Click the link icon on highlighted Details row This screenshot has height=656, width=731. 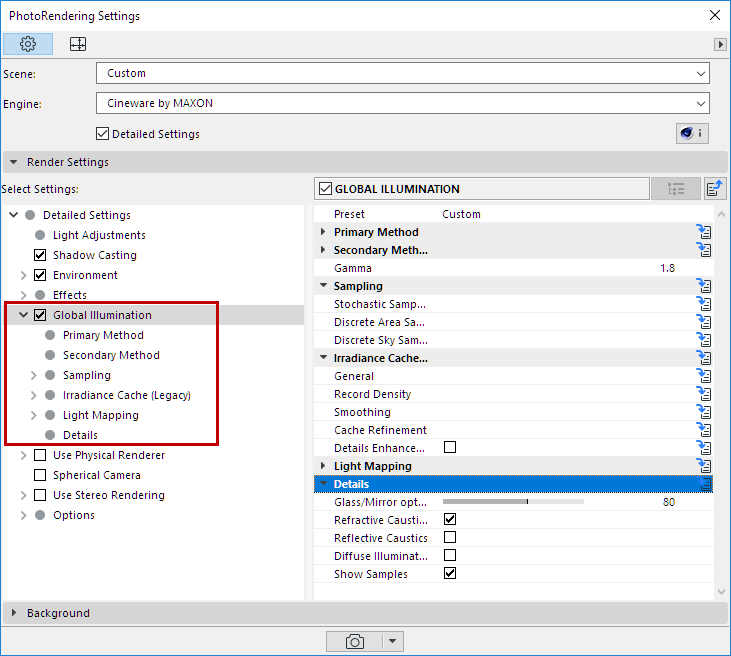[704, 484]
